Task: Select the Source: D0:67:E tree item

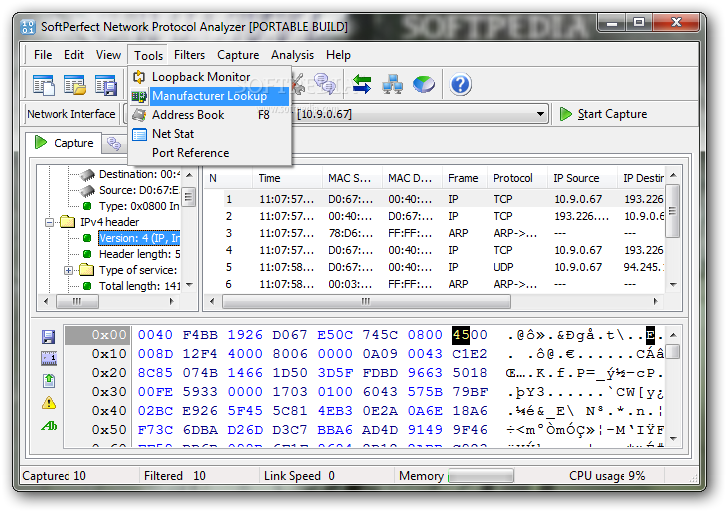Action: click(x=139, y=190)
